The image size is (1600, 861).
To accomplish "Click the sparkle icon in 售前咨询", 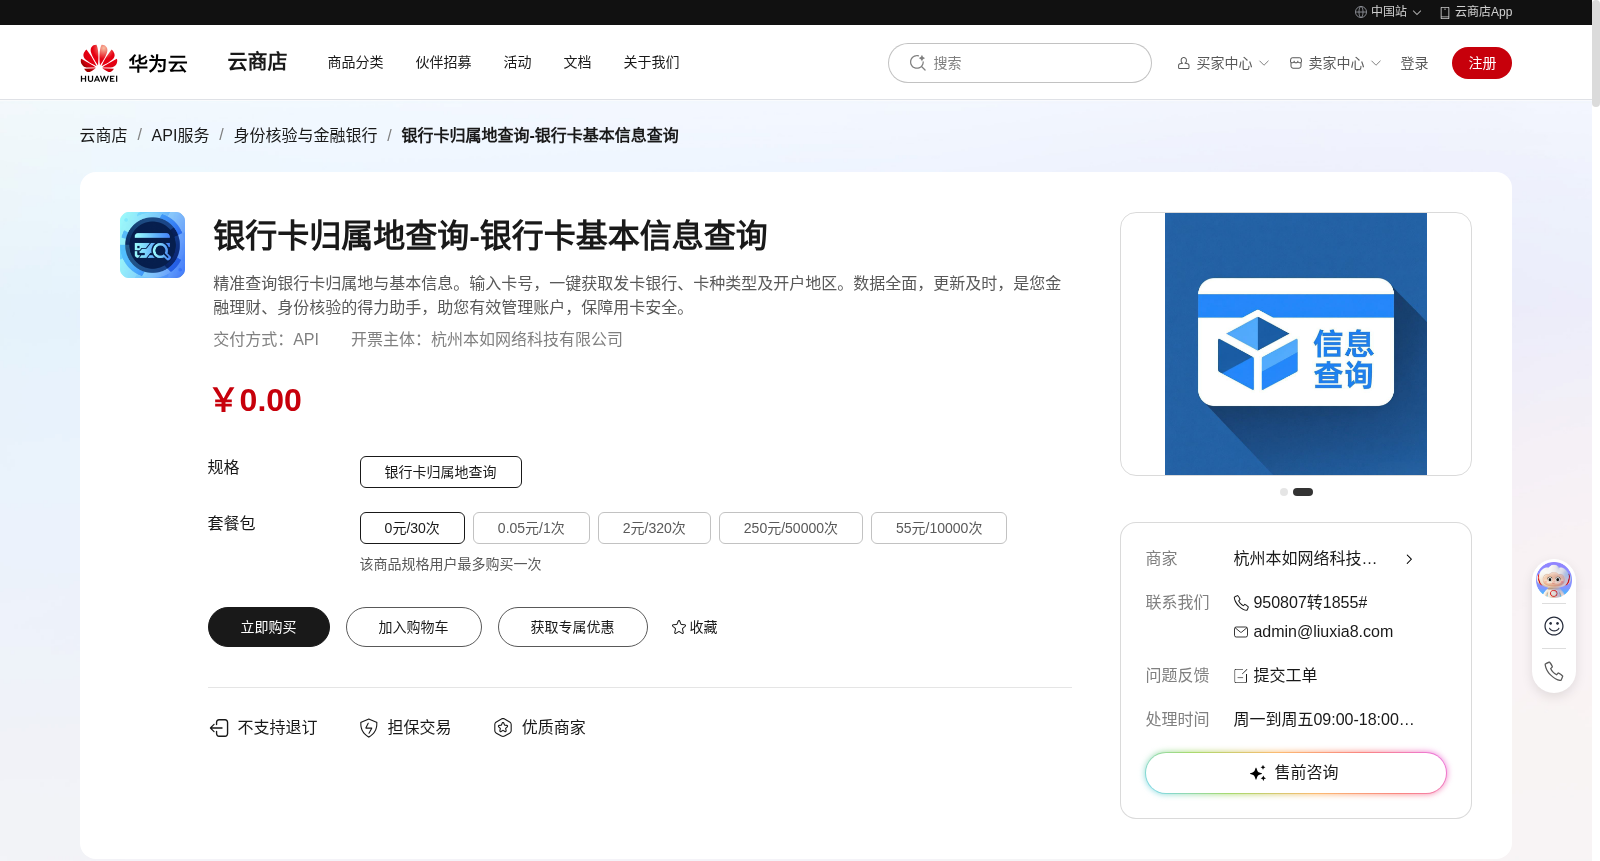I will [x=1258, y=773].
